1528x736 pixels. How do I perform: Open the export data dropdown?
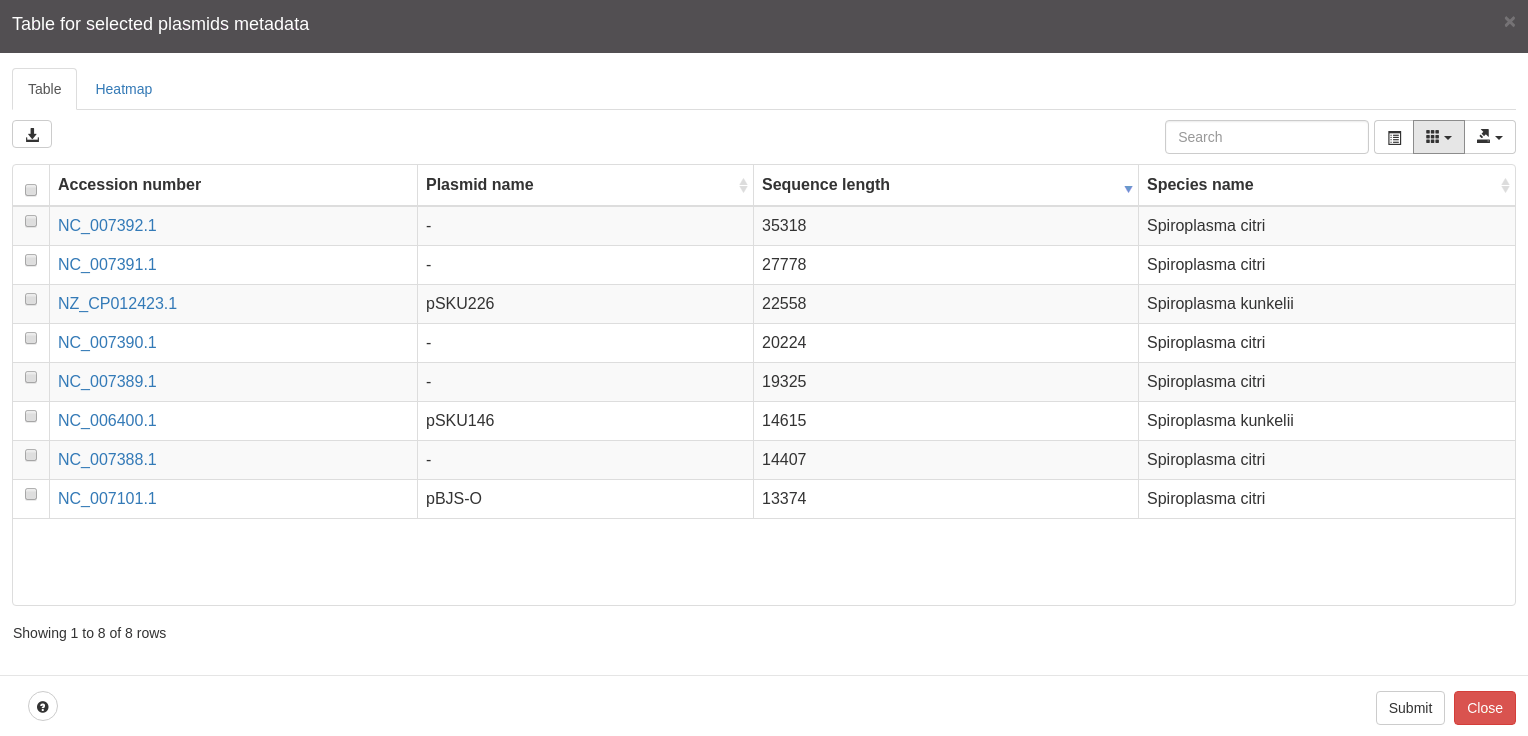(1490, 137)
